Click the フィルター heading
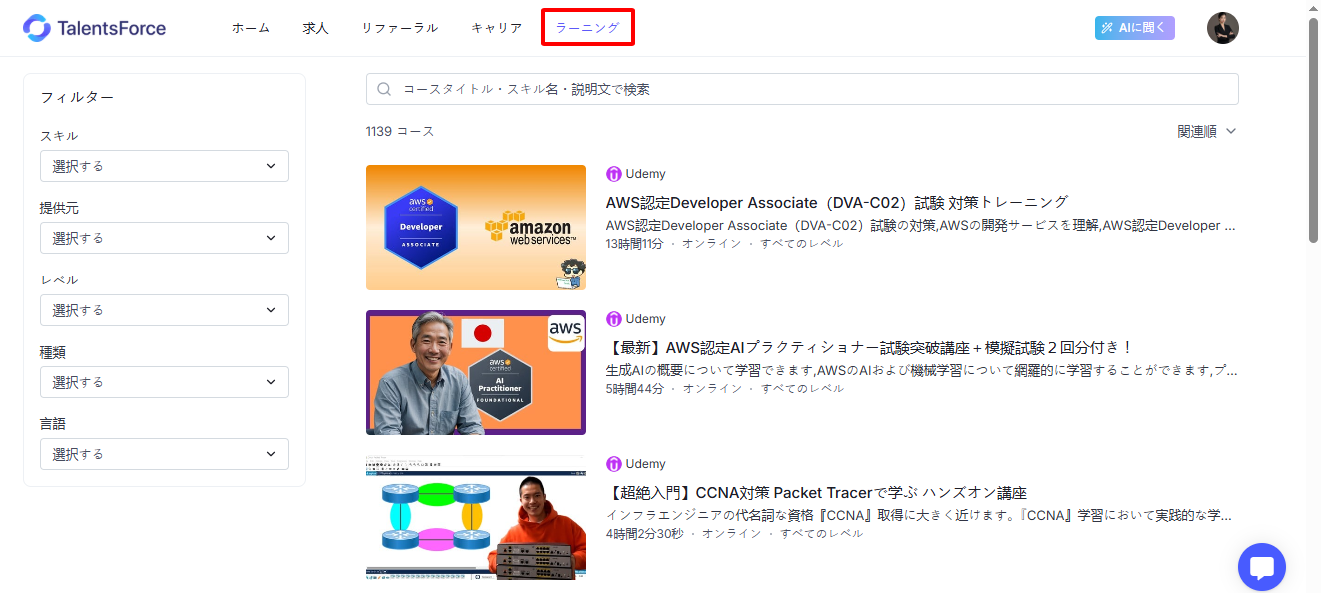 [x=77, y=97]
